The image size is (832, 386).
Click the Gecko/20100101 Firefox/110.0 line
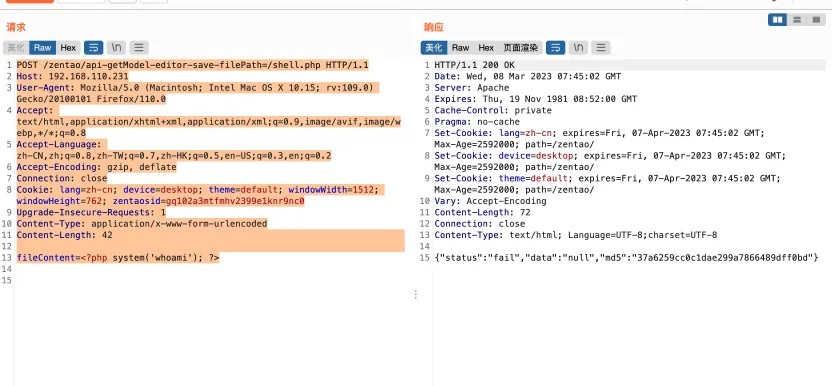[91, 99]
